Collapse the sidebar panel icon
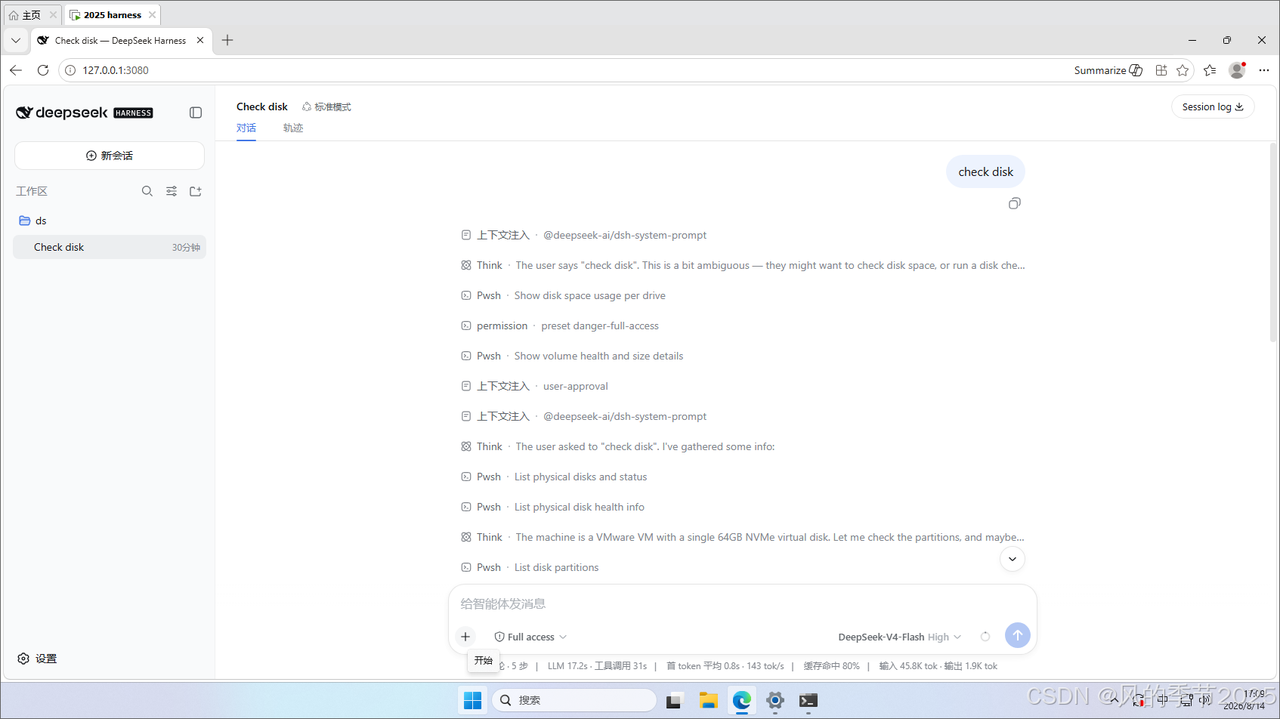This screenshot has height=719, width=1280. (x=196, y=113)
